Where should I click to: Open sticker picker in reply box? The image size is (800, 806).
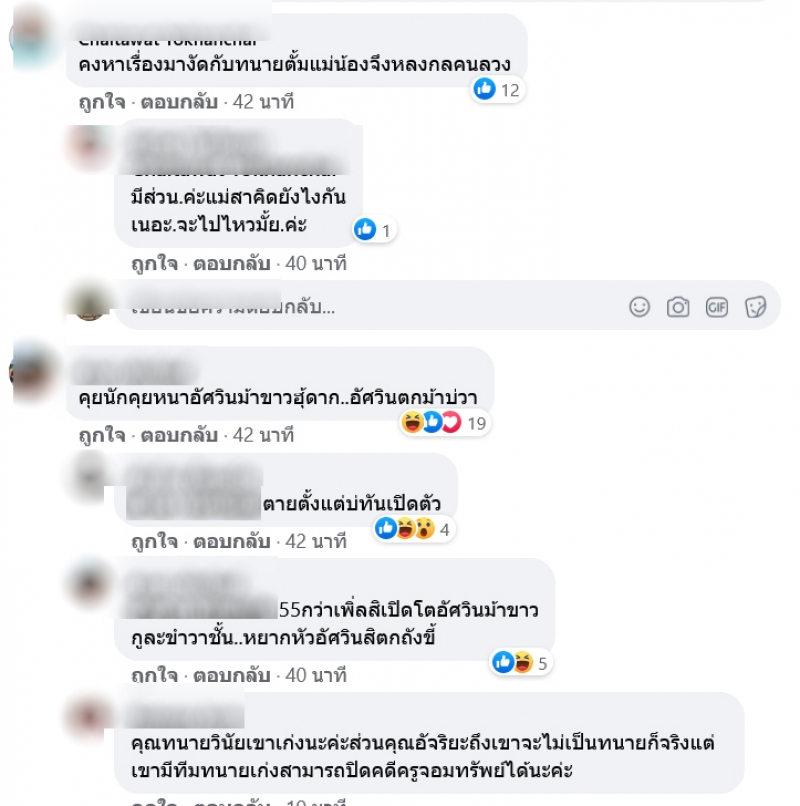click(755, 307)
